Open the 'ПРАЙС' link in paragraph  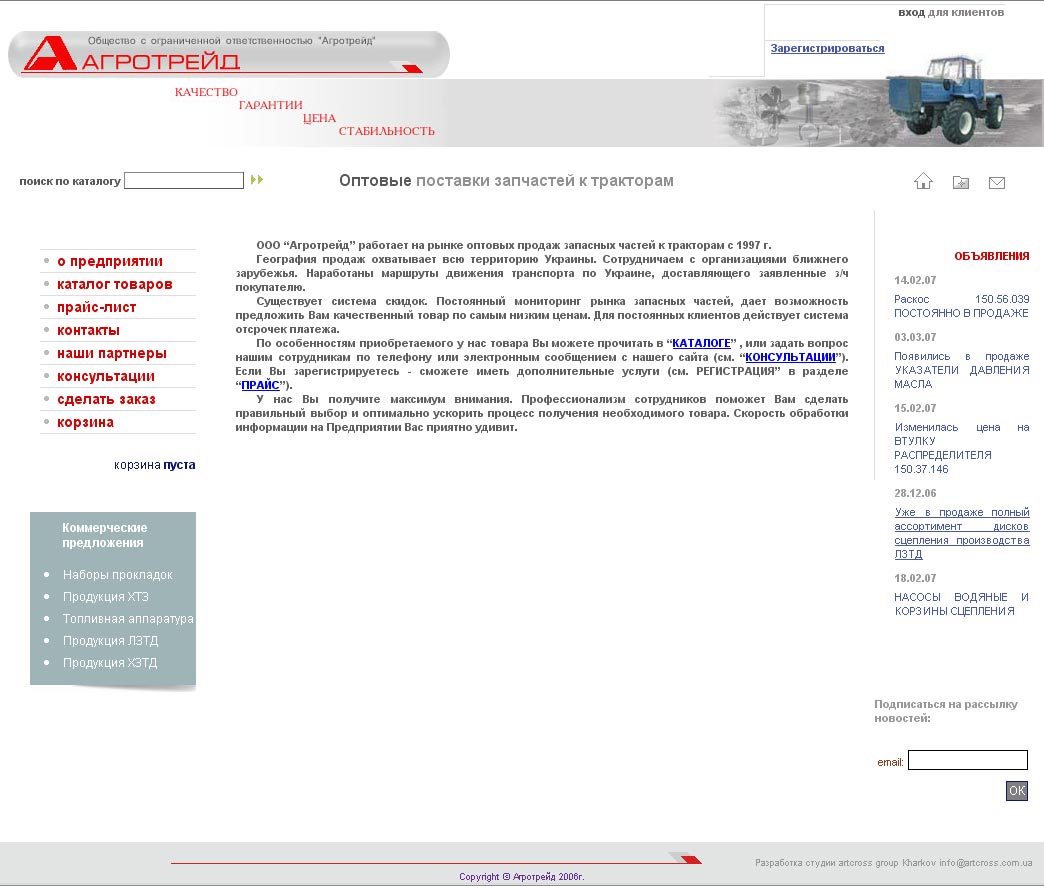260,385
